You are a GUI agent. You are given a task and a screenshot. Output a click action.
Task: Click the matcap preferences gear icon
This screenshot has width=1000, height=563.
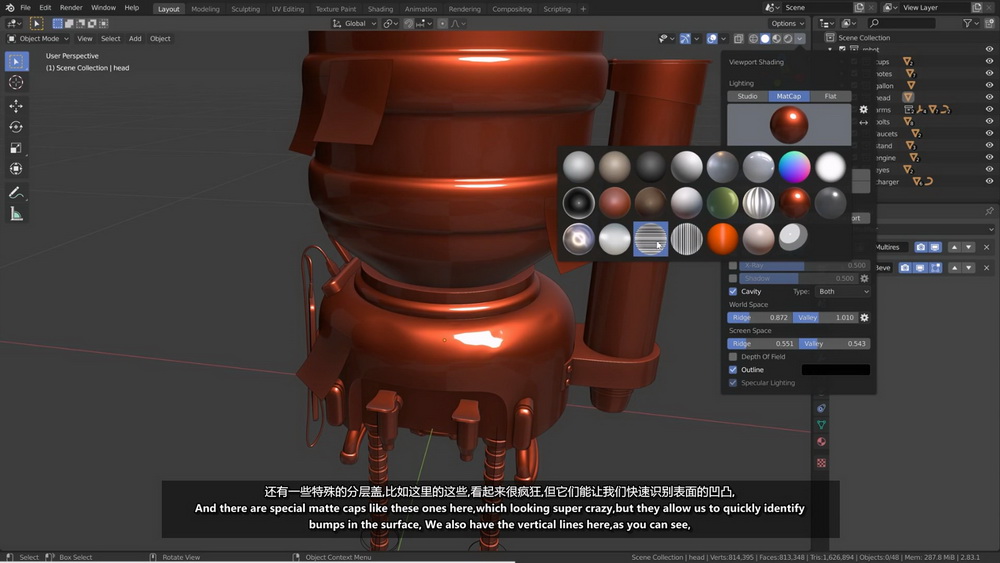pos(864,110)
